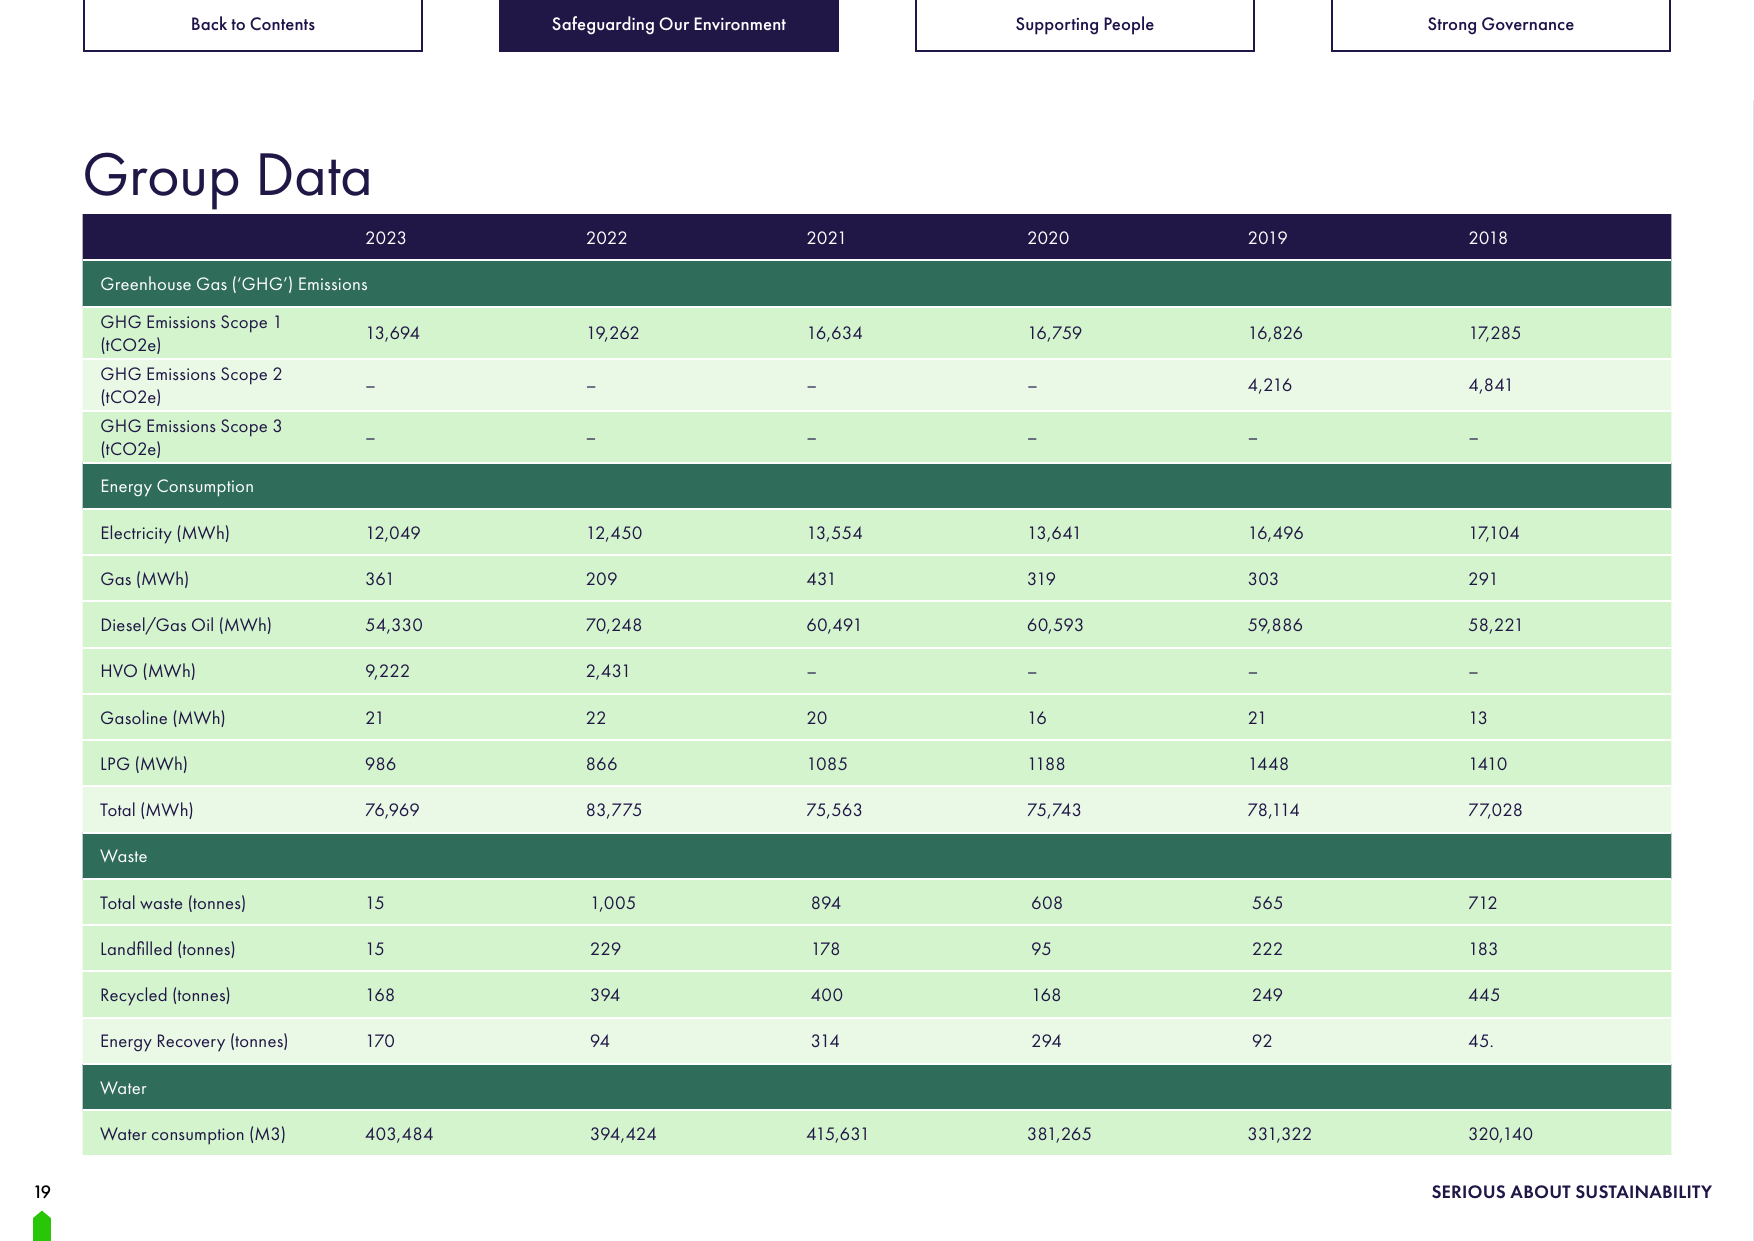1754x1241 pixels.
Task: Select the Greenhouse Gas ('GHG') Emissions section row
Action: 877,284
